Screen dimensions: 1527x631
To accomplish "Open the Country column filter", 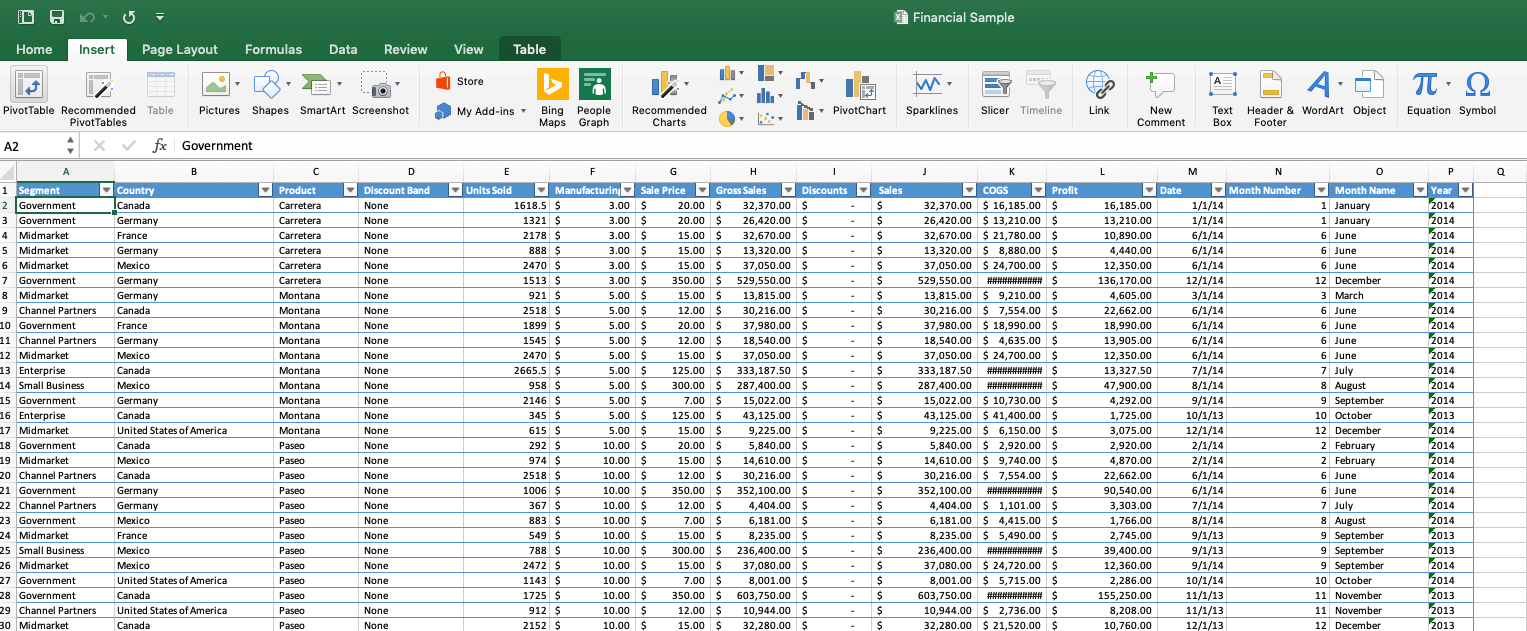I will (265, 189).
